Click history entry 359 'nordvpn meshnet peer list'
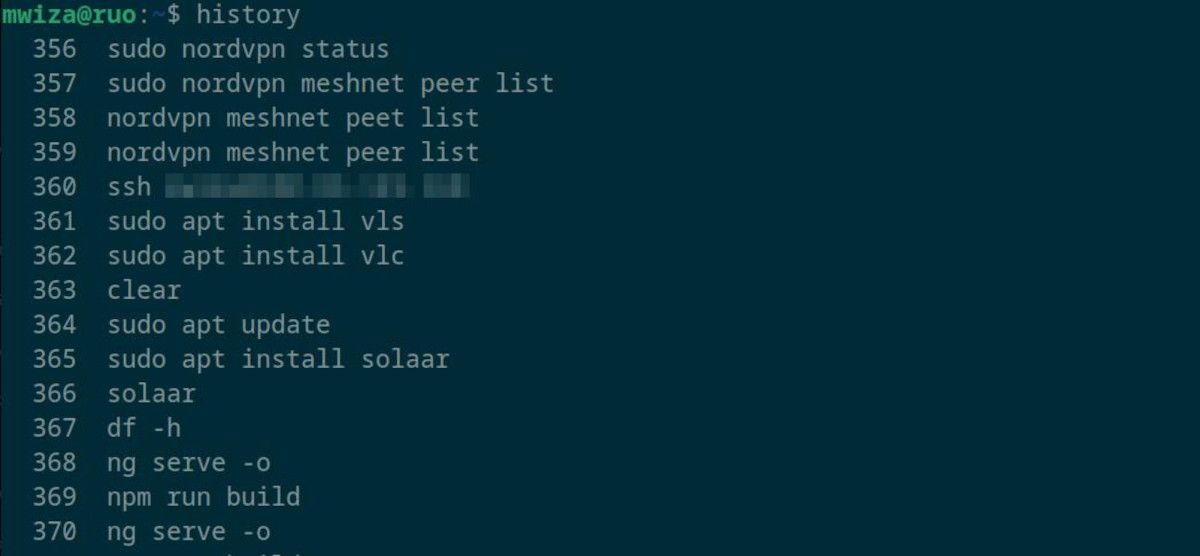 click(293, 152)
